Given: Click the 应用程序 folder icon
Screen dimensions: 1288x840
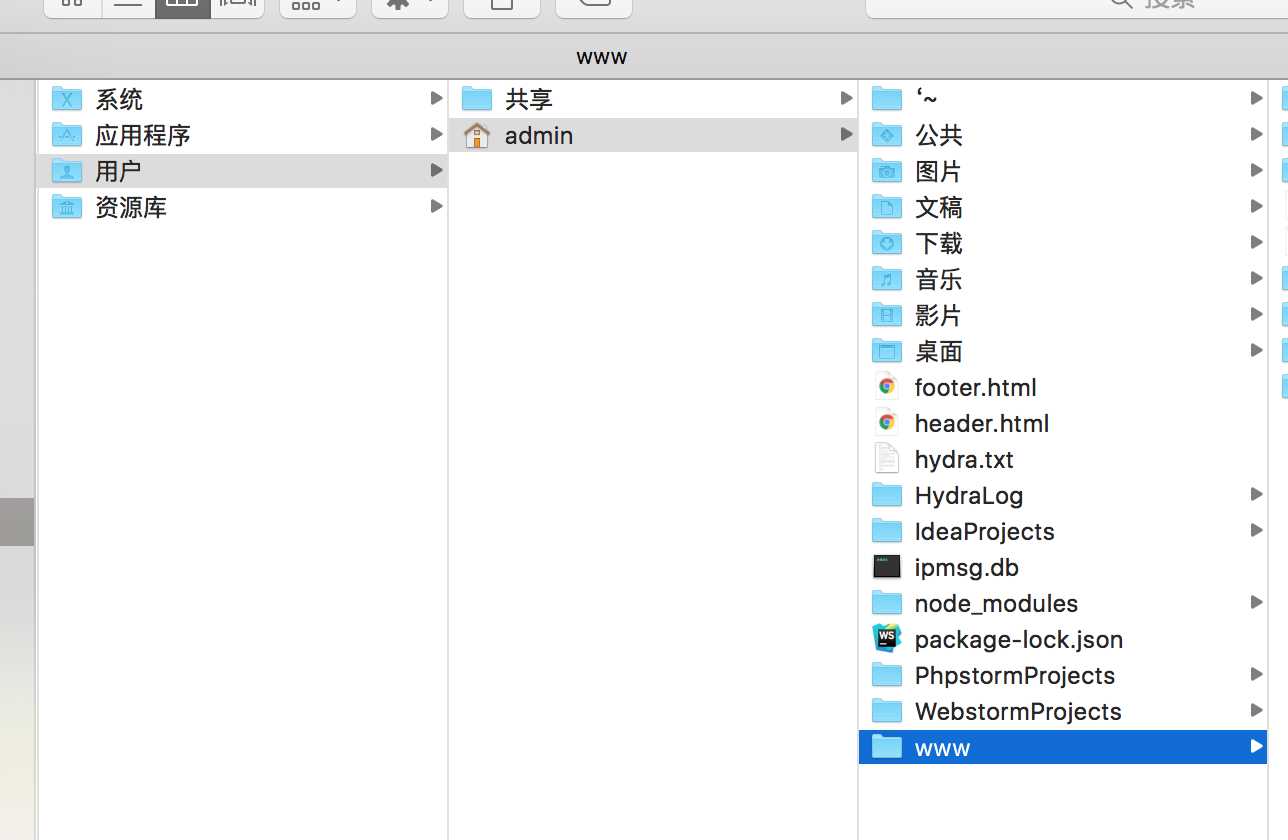Looking at the screenshot, I should pos(67,134).
